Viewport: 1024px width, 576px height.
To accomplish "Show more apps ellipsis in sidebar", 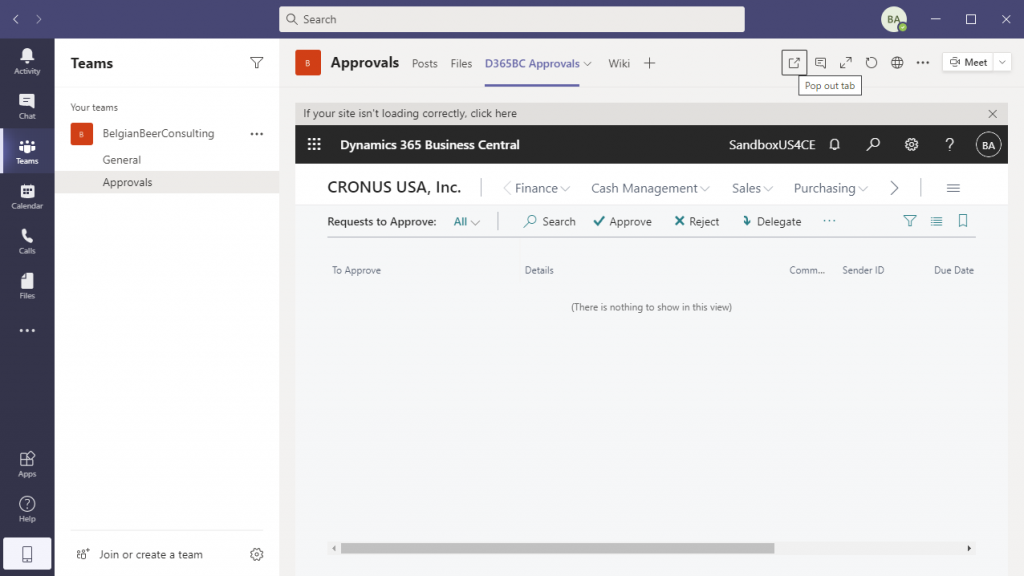I will click(x=27, y=330).
